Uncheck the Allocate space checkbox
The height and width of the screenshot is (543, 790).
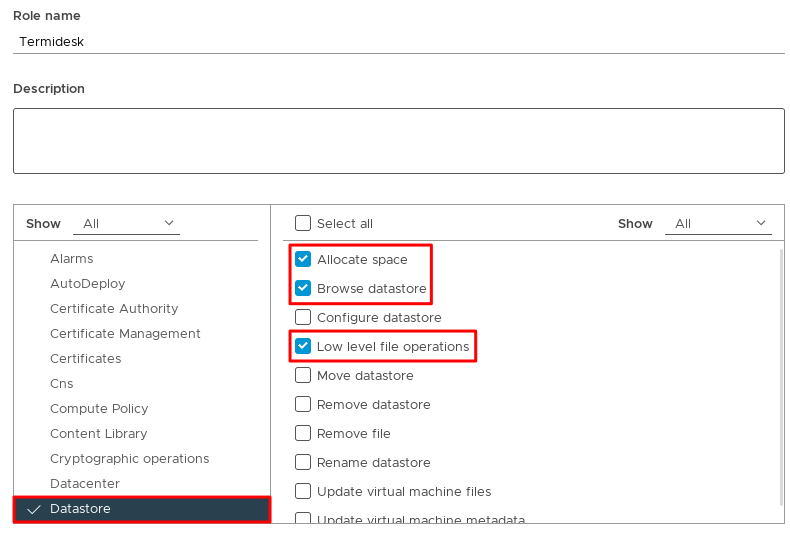[303, 259]
